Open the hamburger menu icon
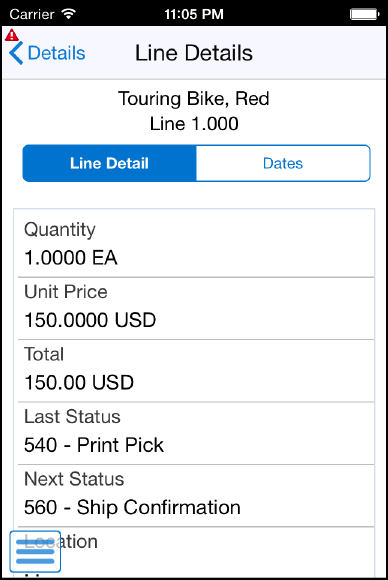 (x=35, y=552)
